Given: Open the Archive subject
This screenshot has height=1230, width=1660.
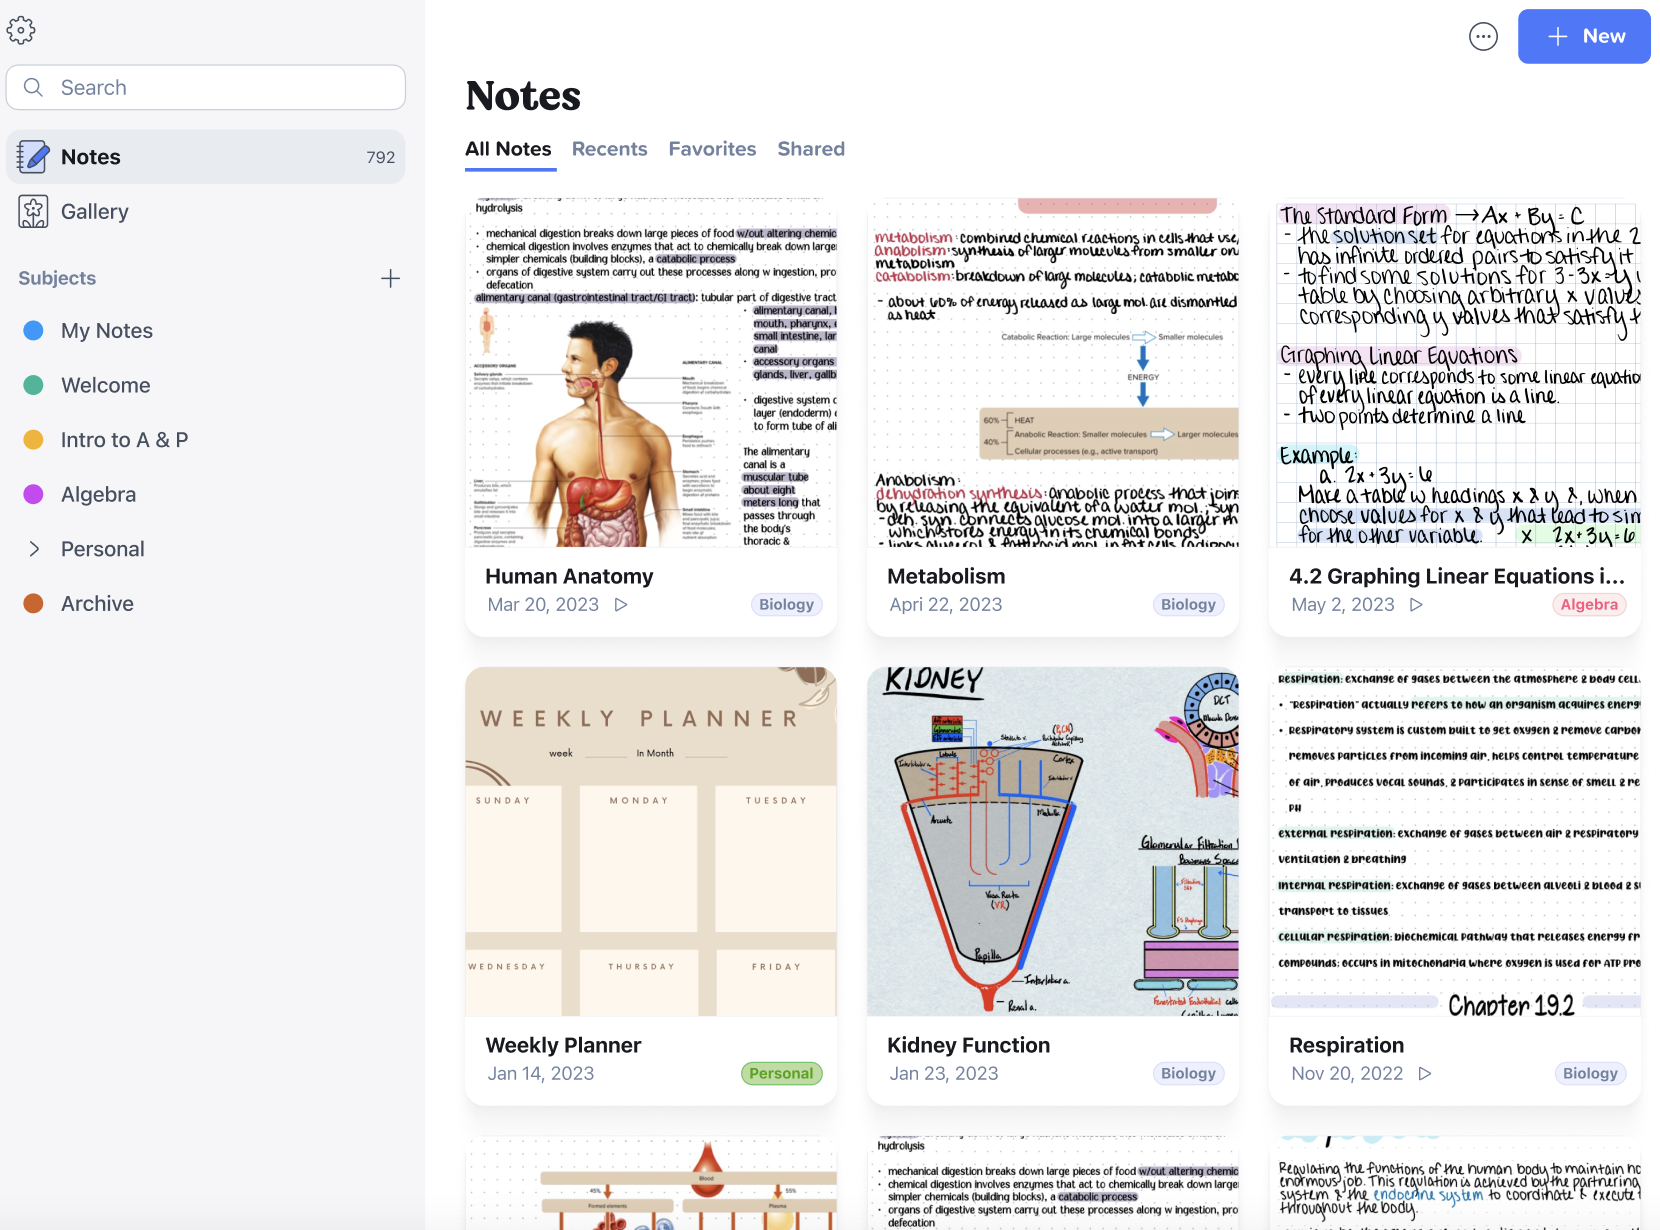Looking at the screenshot, I should (x=96, y=603).
